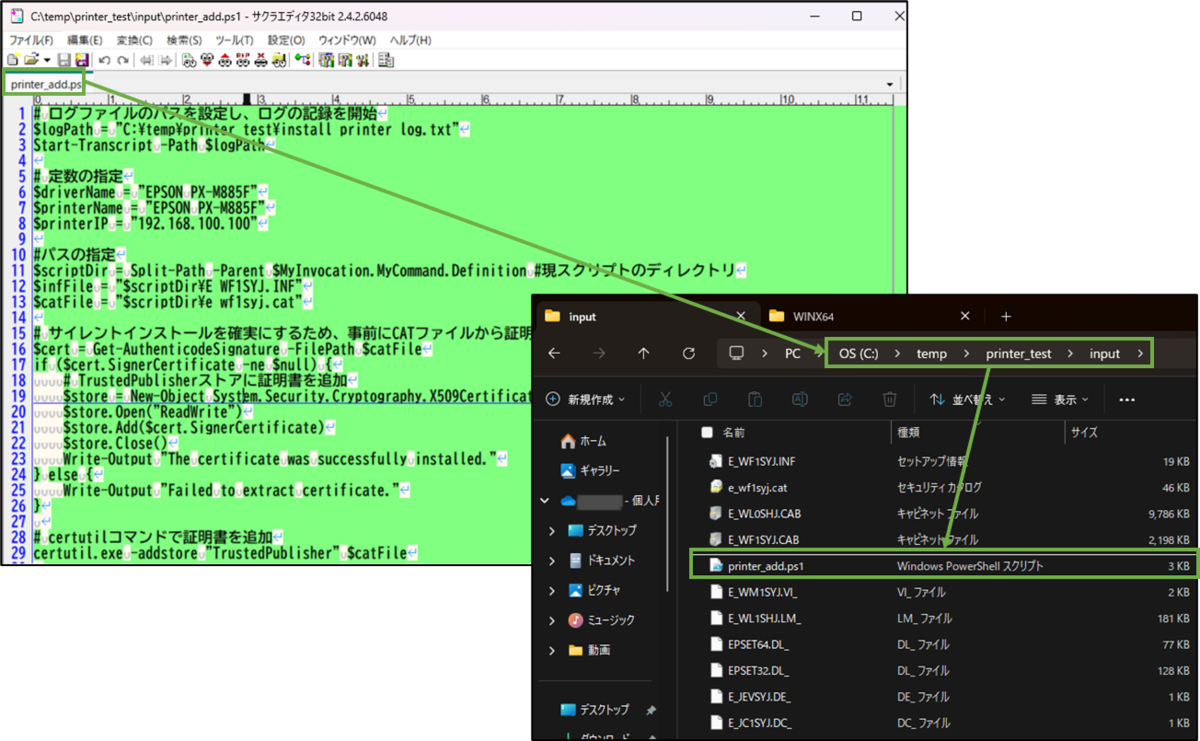Click the Save floppy icon in Sakura toolbar

pos(63,60)
